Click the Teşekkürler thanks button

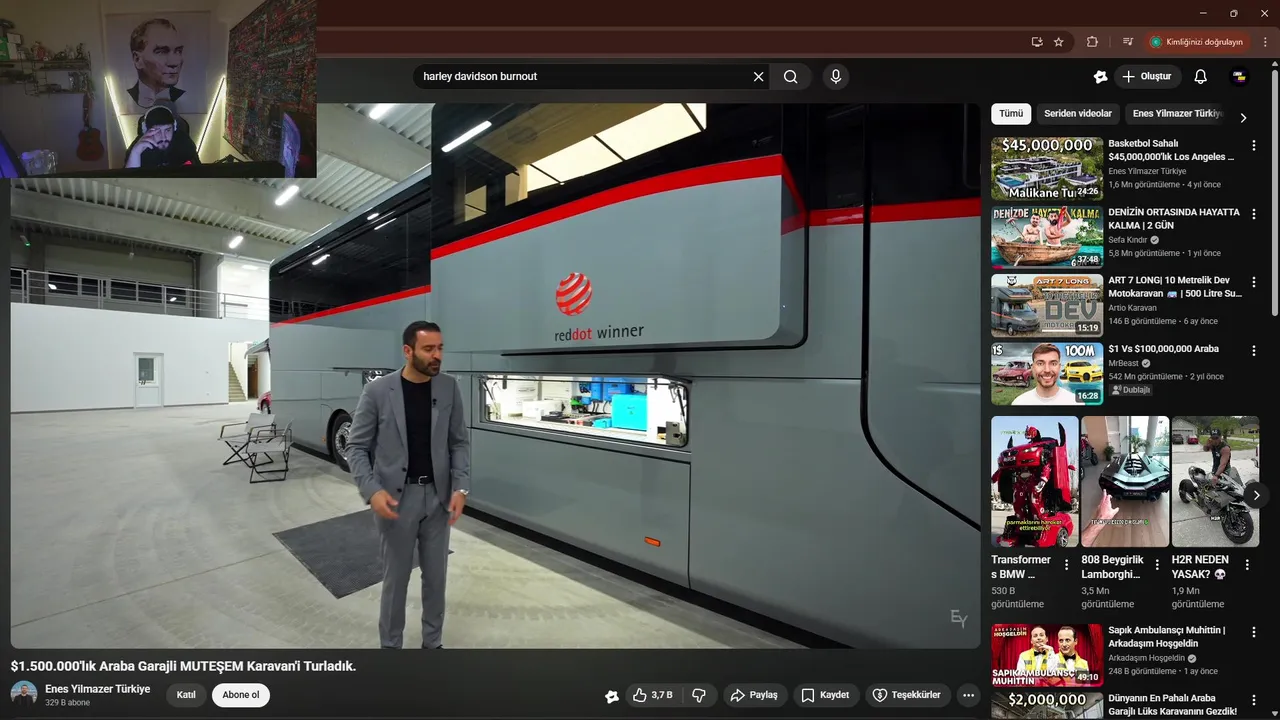[906, 695]
